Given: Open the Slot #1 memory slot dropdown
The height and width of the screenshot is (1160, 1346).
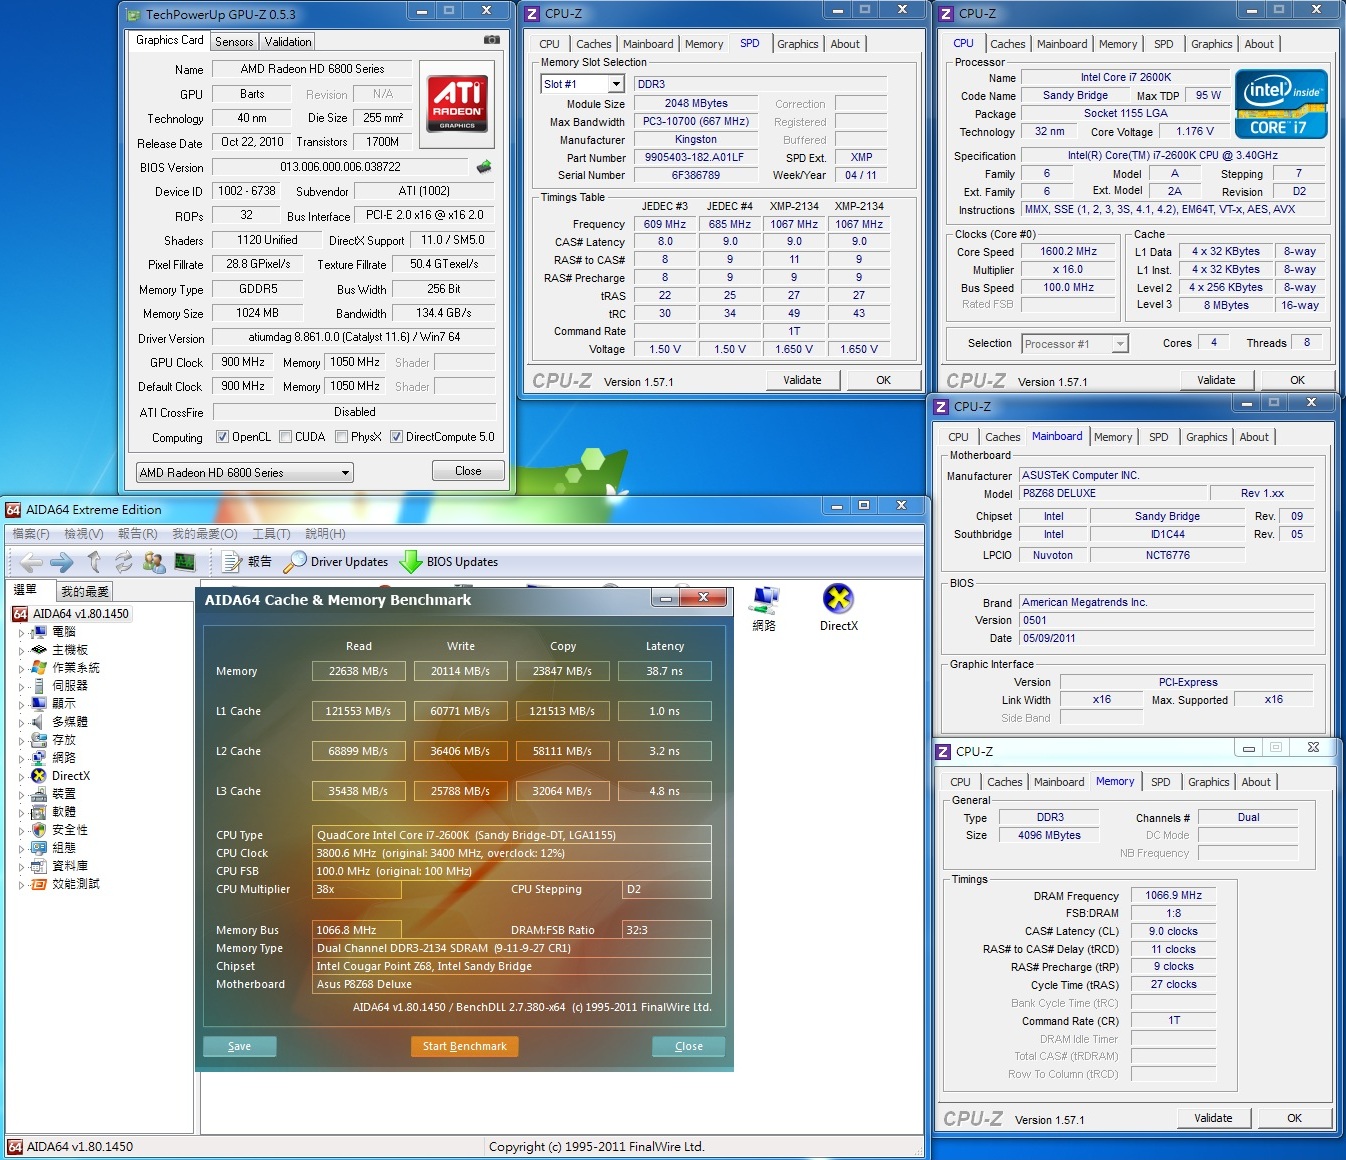Looking at the screenshot, I should tap(616, 84).
